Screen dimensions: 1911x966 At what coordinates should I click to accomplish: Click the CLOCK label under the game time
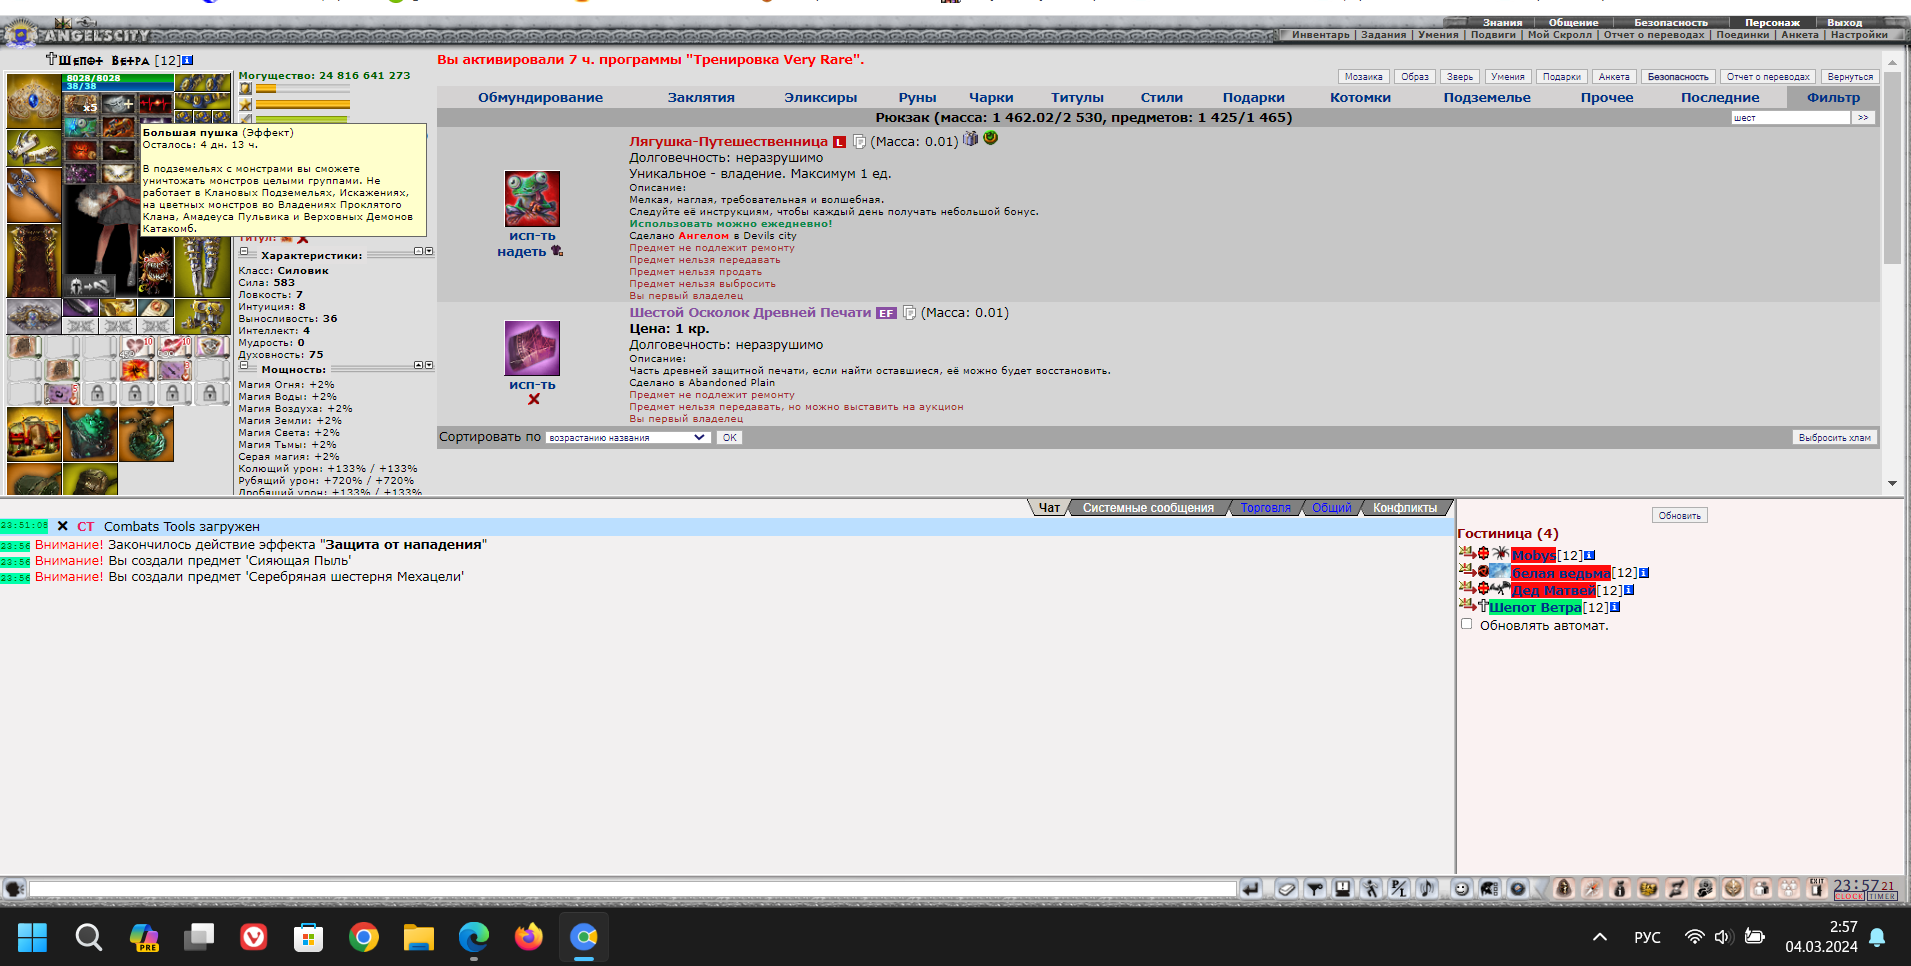coord(1848,897)
